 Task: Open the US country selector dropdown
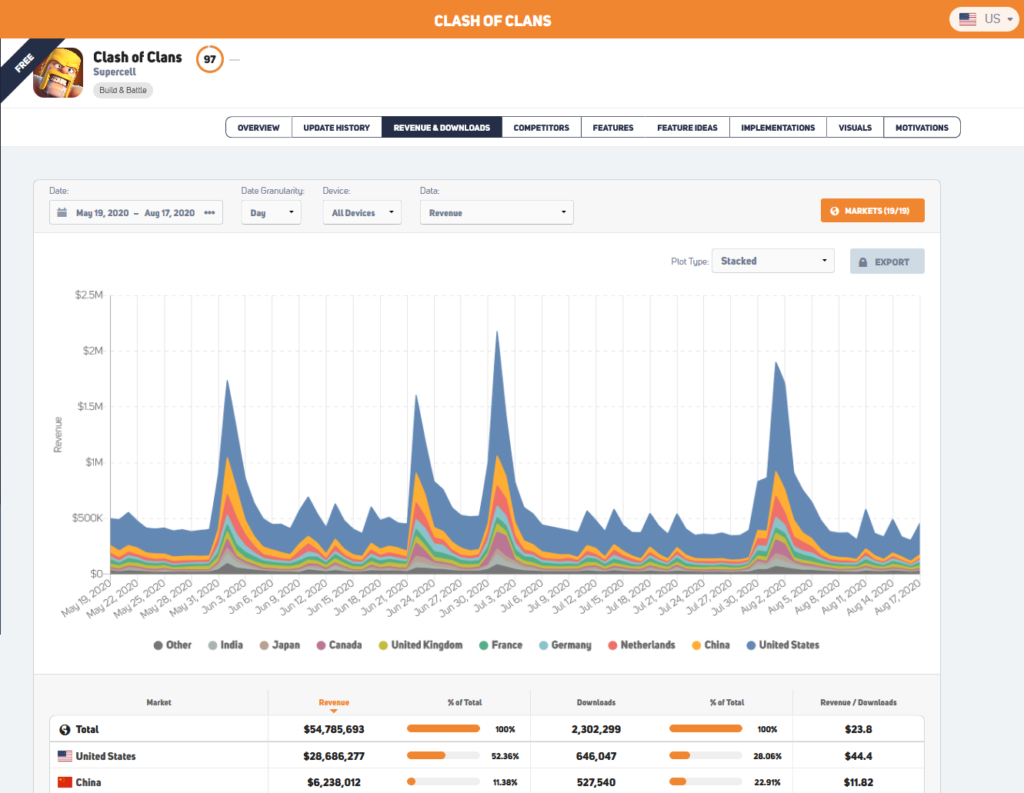tap(984, 19)
